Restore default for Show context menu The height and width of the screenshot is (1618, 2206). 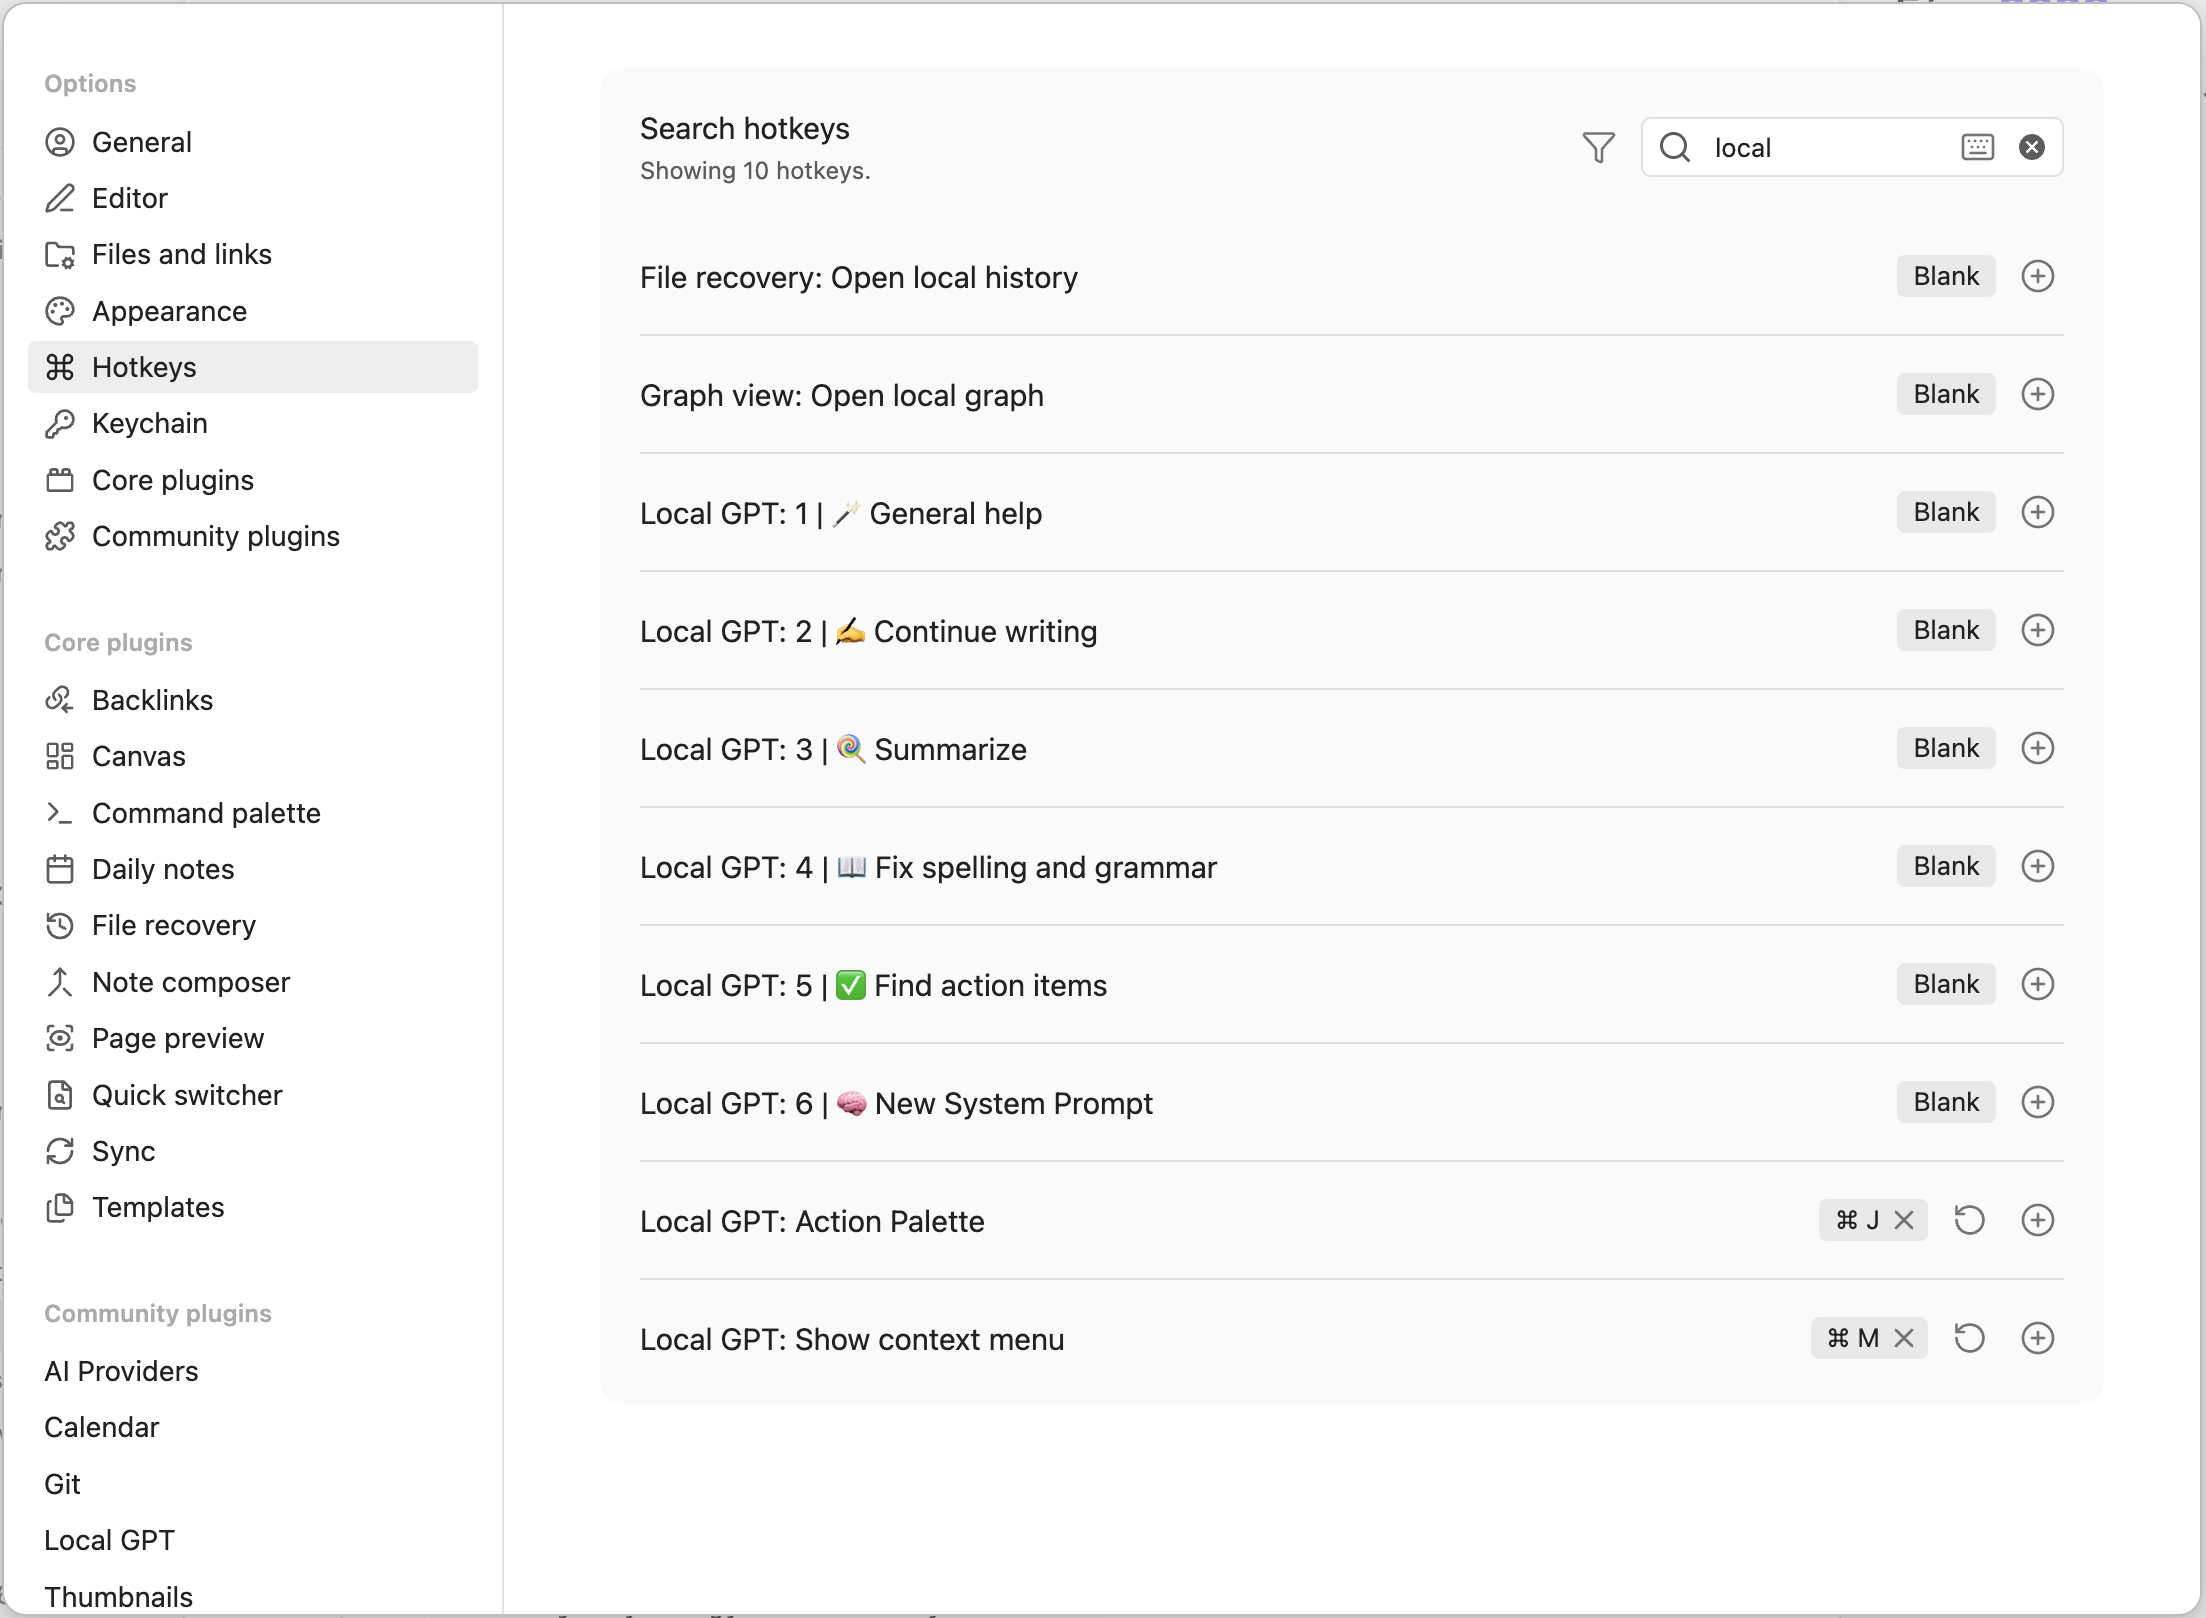[x=1969, y=1338]
